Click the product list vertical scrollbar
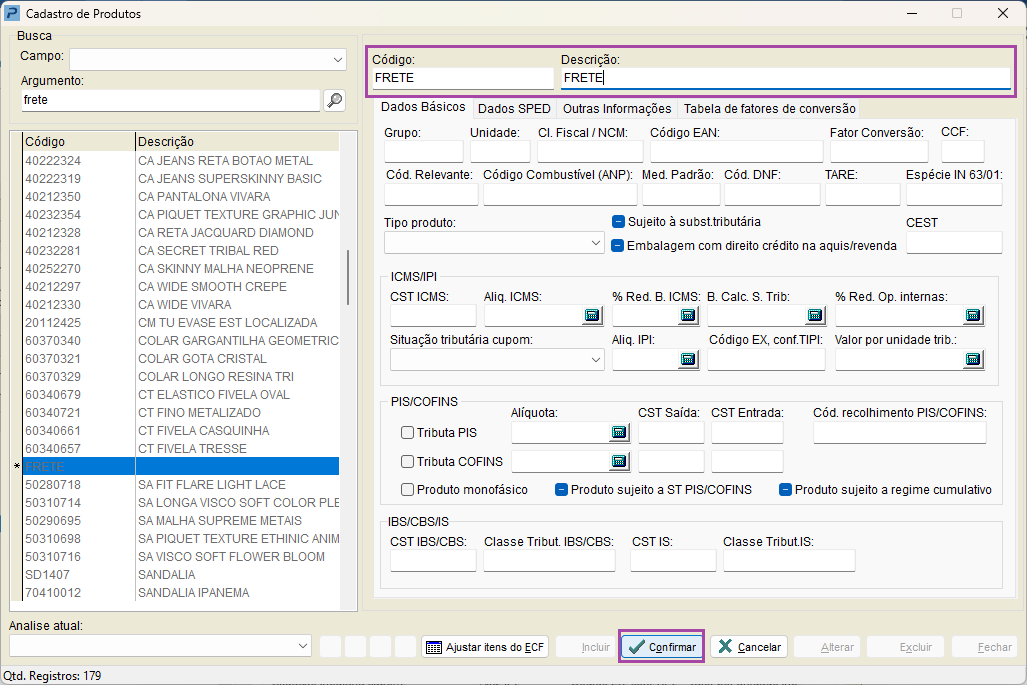 (x=348, y=277)
